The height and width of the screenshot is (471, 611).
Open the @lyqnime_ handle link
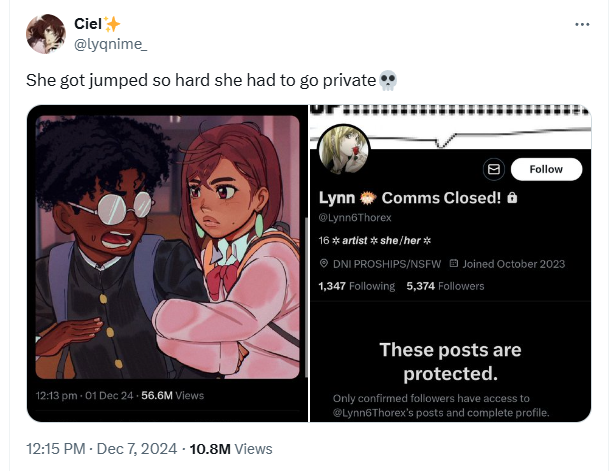tap(111, 44)
